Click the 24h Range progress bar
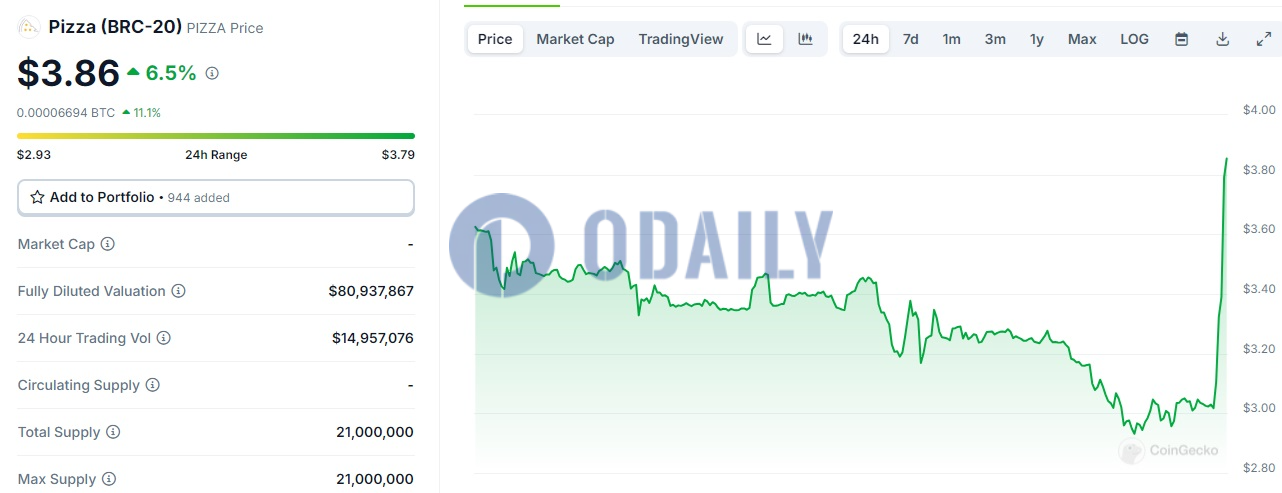 click(x=215, y=135)
